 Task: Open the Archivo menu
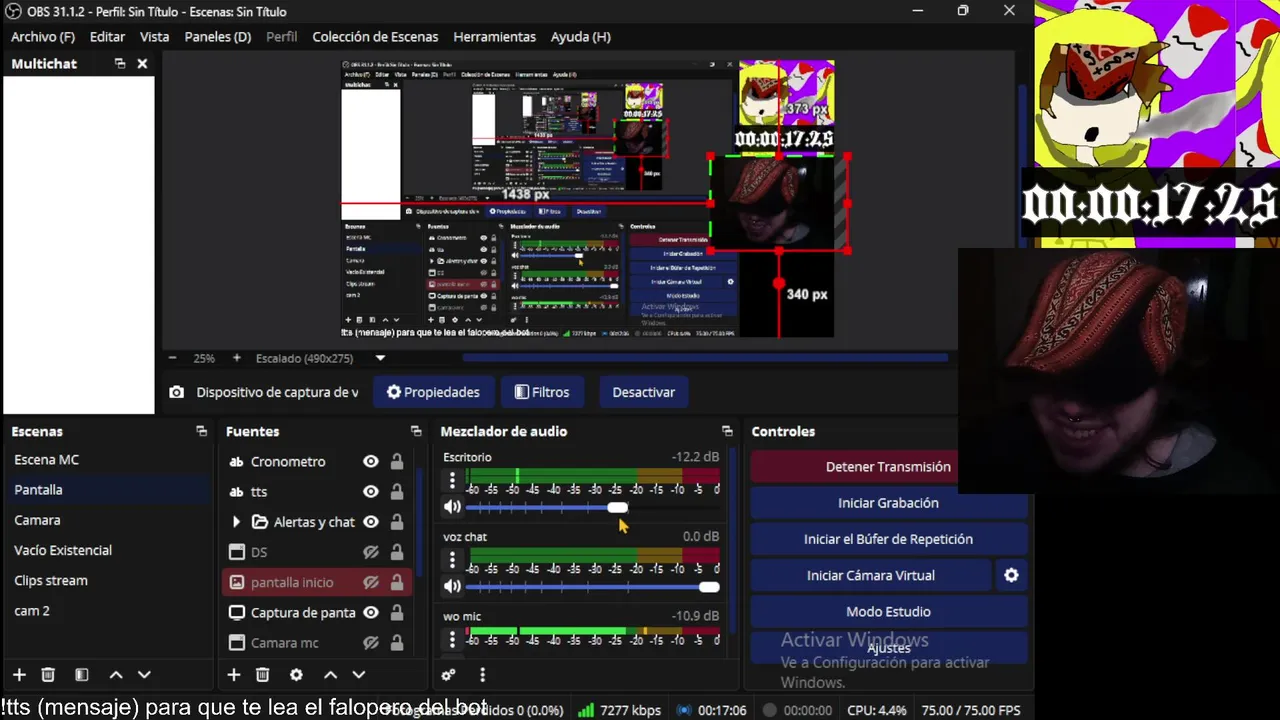pyautogui.click(x=43, y=36)
